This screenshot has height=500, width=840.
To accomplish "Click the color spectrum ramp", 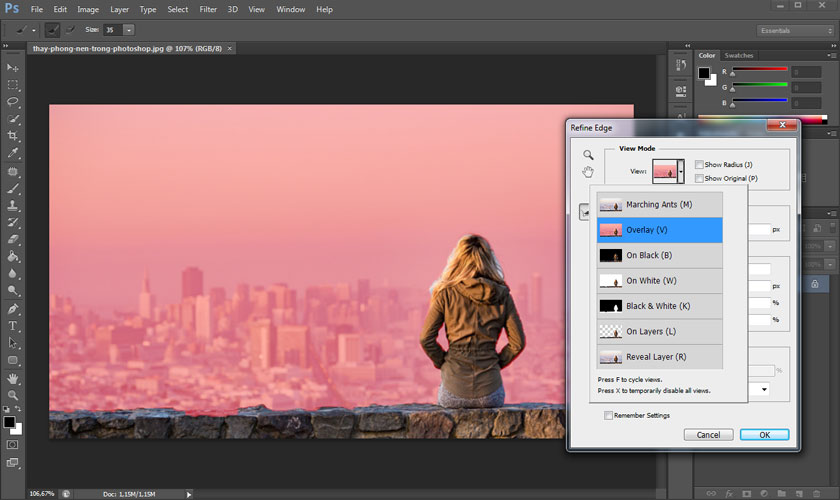I will (x=762, y=117).
